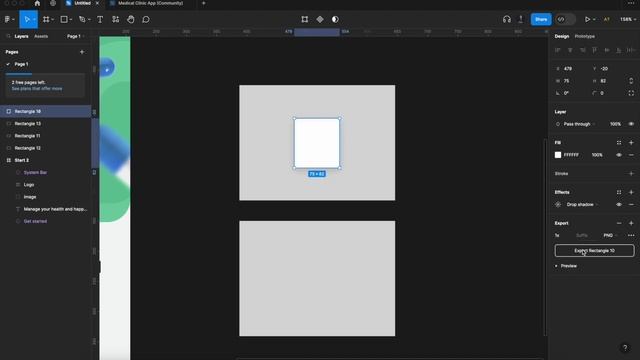The width and height of the screenshot is (640, 360).
Task: Add a new effect with plus icon
Action: tap(631, 192)
